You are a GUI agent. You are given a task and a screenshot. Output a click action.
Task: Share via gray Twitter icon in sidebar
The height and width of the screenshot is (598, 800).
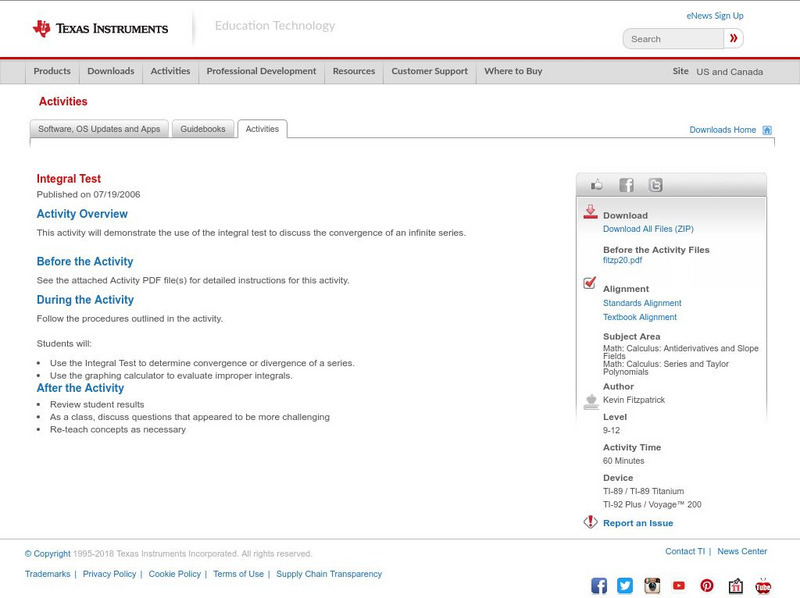tap(655, 185)
